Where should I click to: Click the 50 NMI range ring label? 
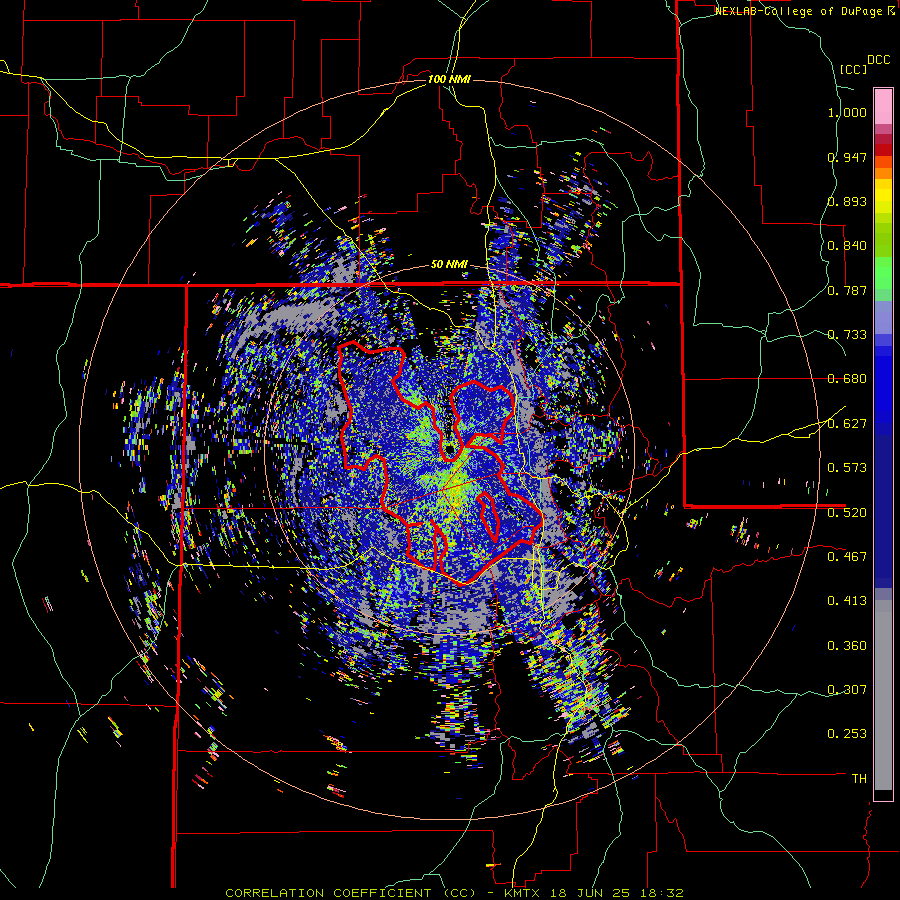pyautogui.click(x=449, y=265)
